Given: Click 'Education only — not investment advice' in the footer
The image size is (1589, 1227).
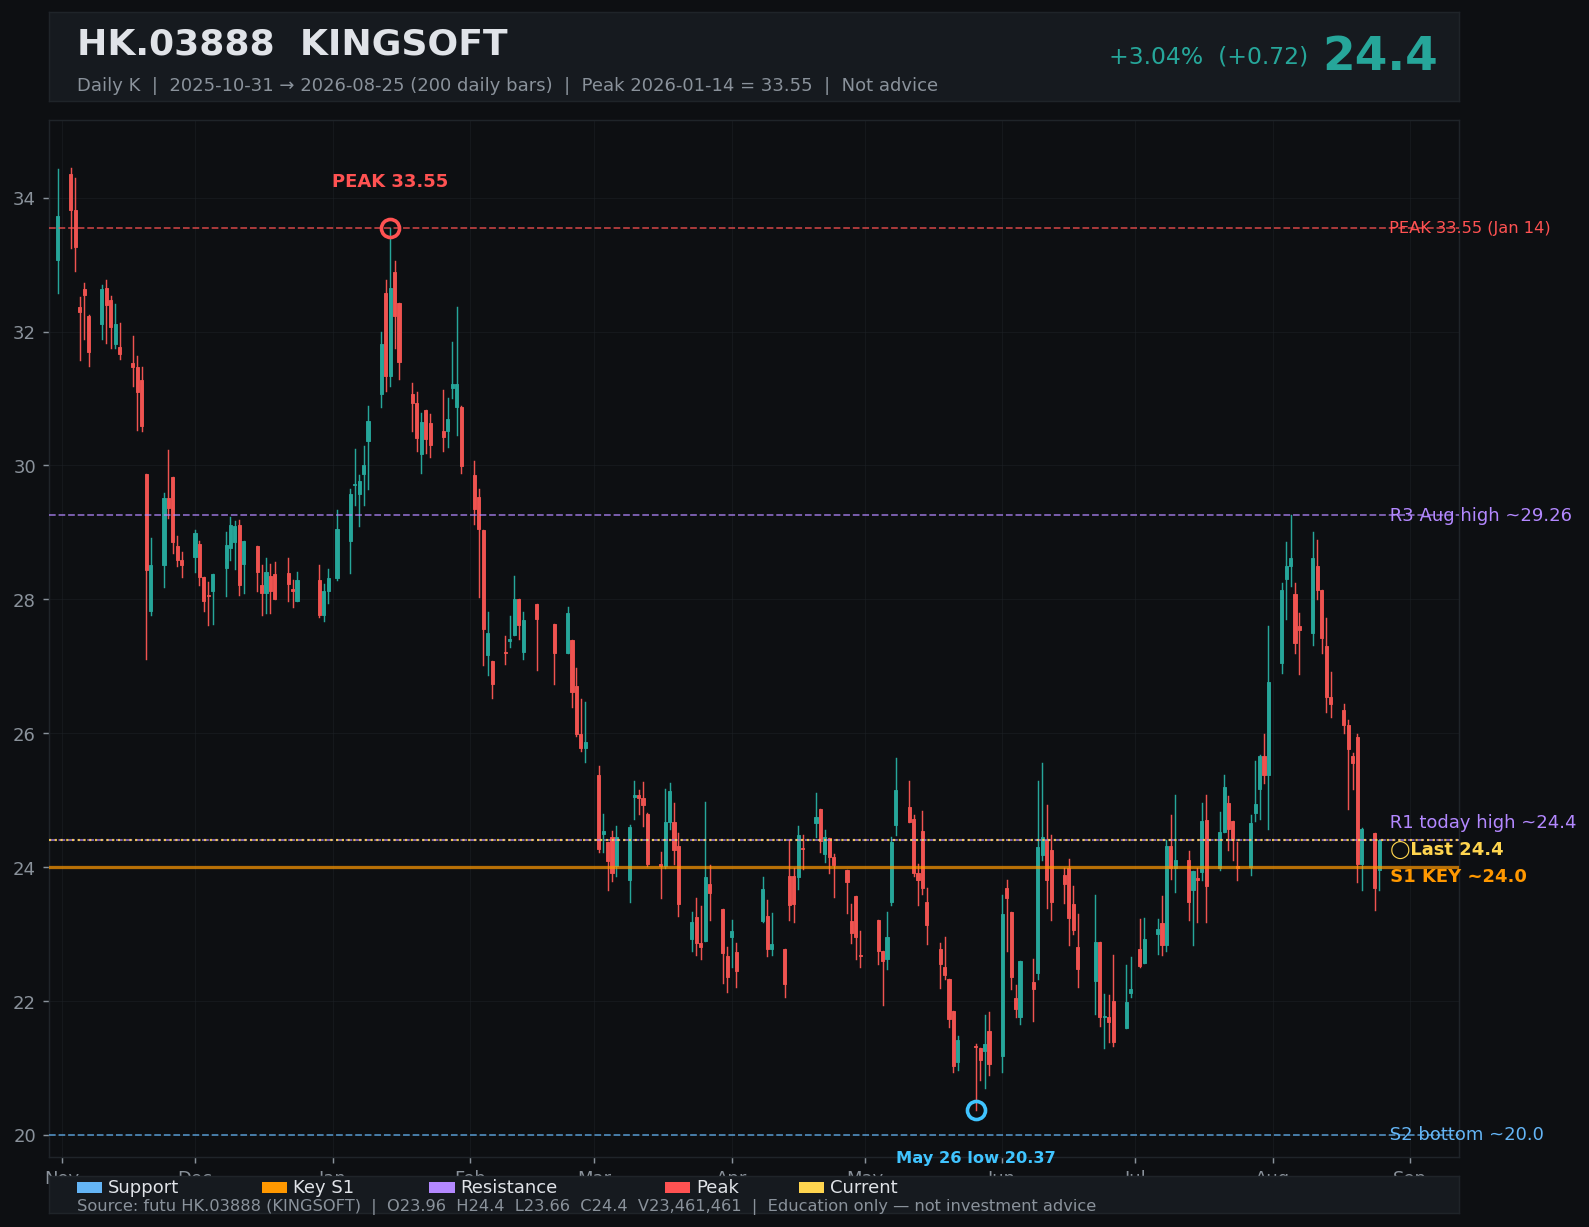Looking at the screenshot, I should tap(932, 1206).
